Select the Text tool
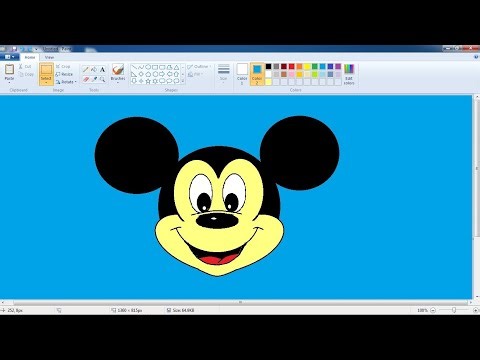The image size is (480, 360). pyautogui.click(x=102, y=70)
